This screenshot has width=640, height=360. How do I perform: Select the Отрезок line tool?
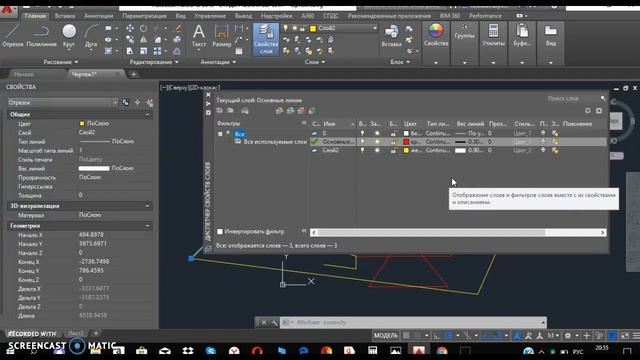tap(13, 35)
